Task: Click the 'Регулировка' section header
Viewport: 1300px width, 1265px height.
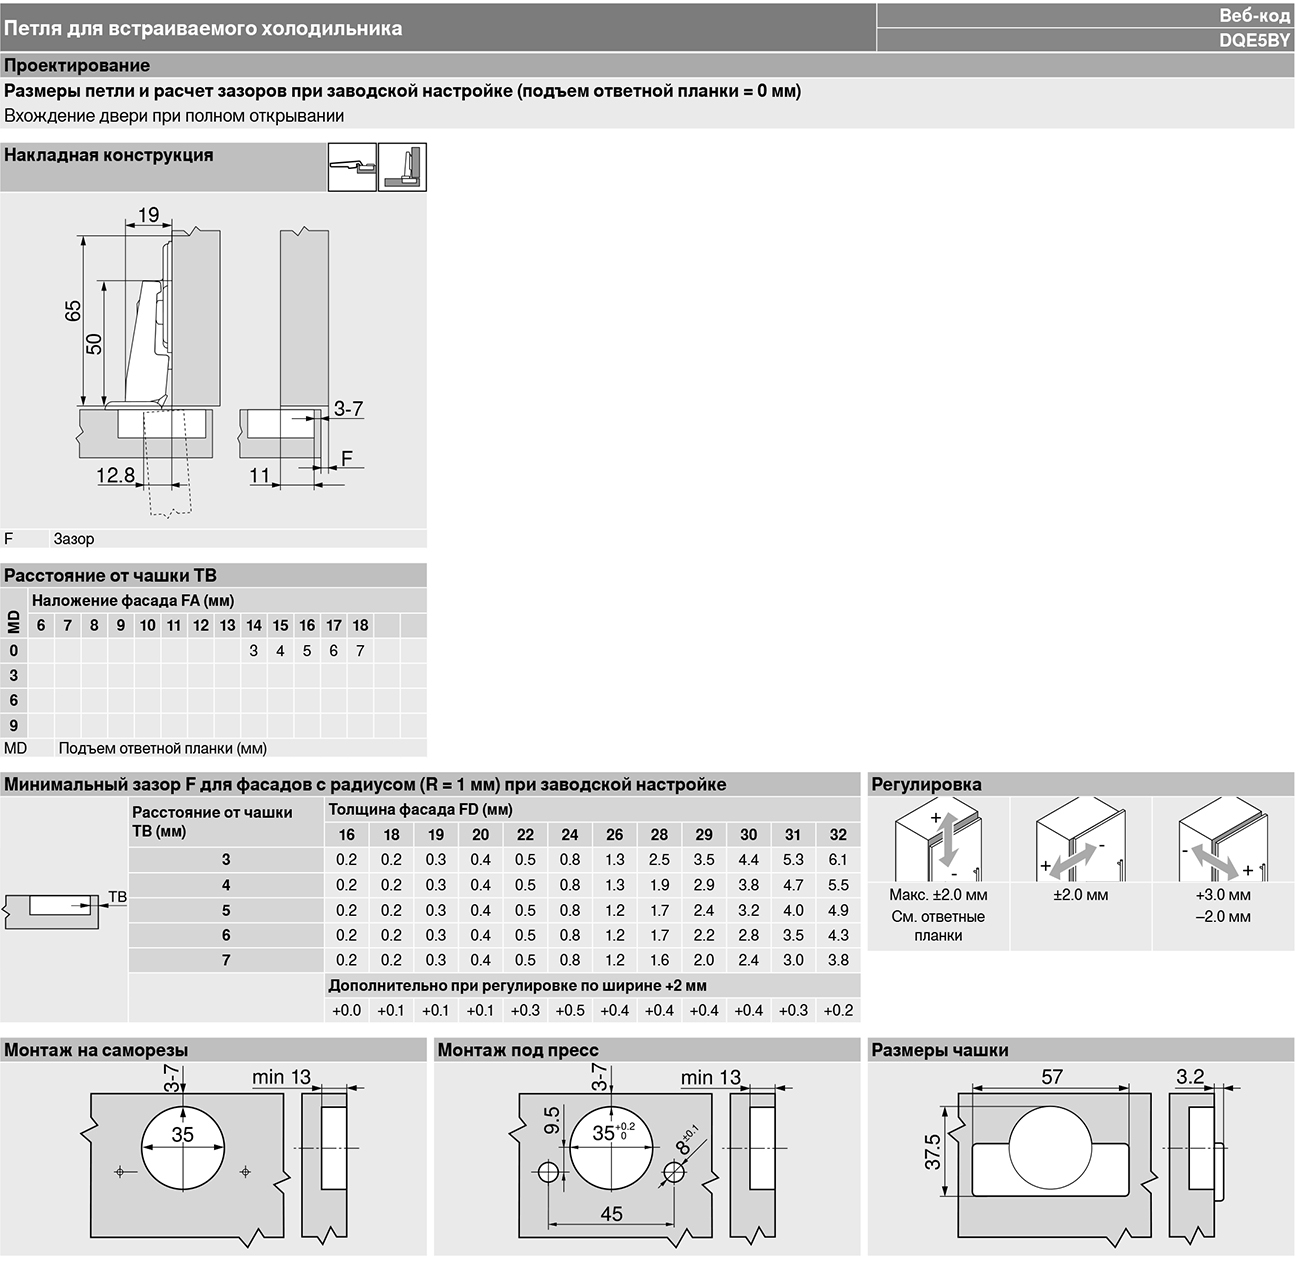Action: point(926,785)
